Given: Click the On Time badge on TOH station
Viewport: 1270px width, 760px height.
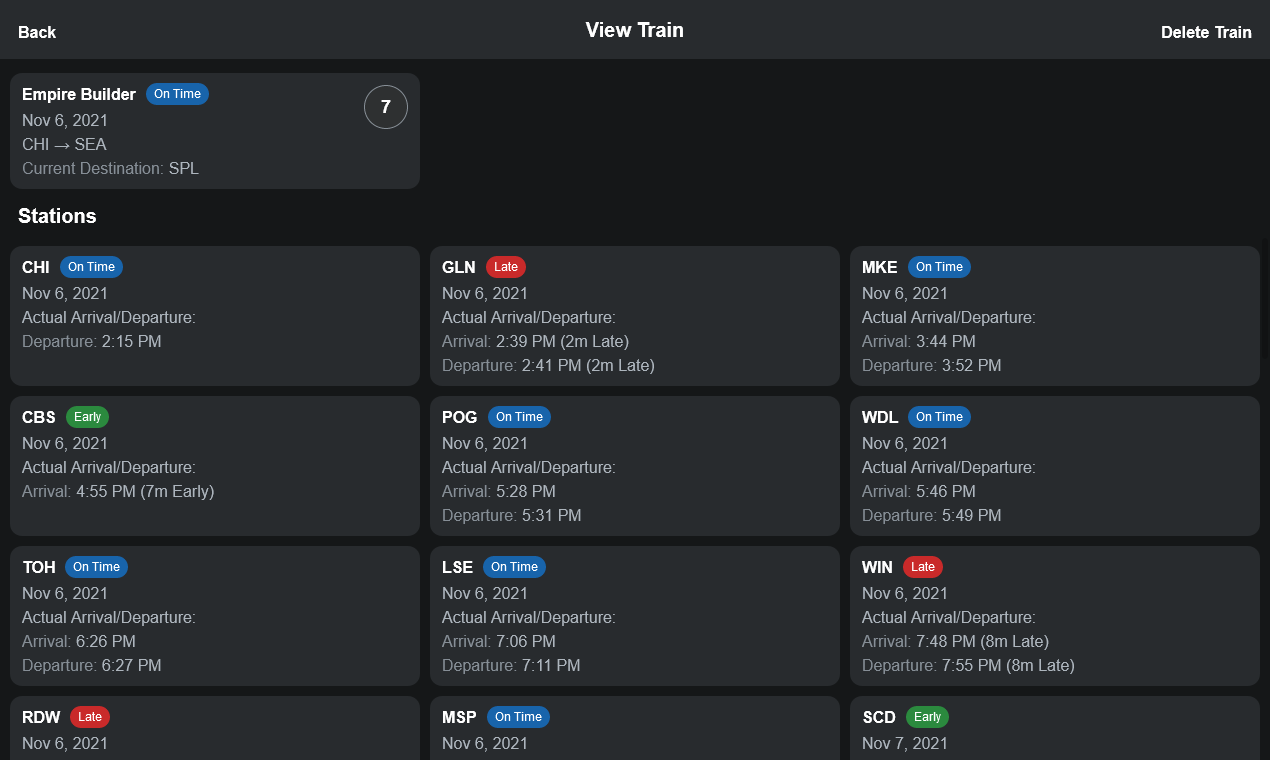Looking at the screenshot, I should [96, 566].
